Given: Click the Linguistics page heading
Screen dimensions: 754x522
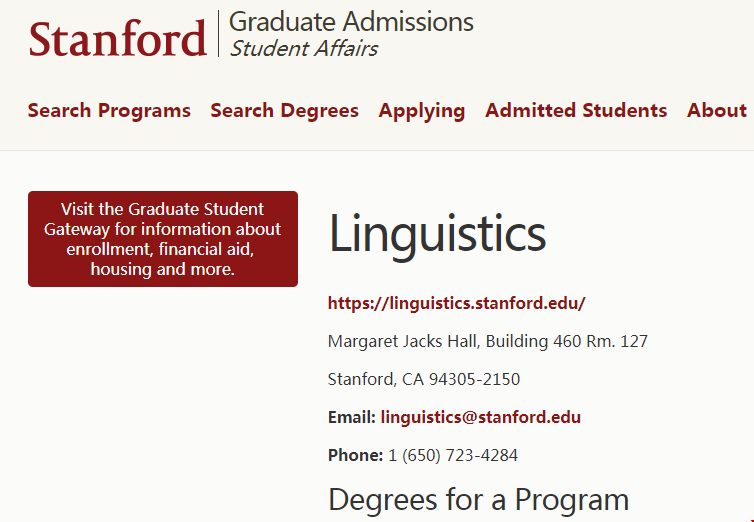Looking at the screenshot, I should (x=437, y=234).
